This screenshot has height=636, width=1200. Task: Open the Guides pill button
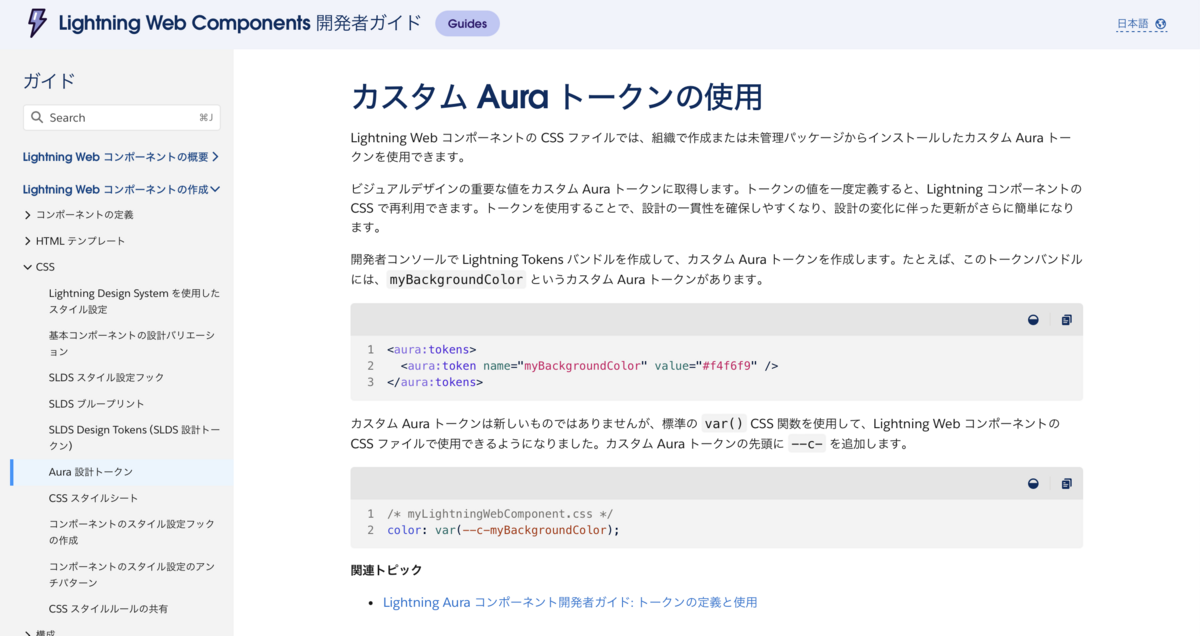(x=467, y=24)
